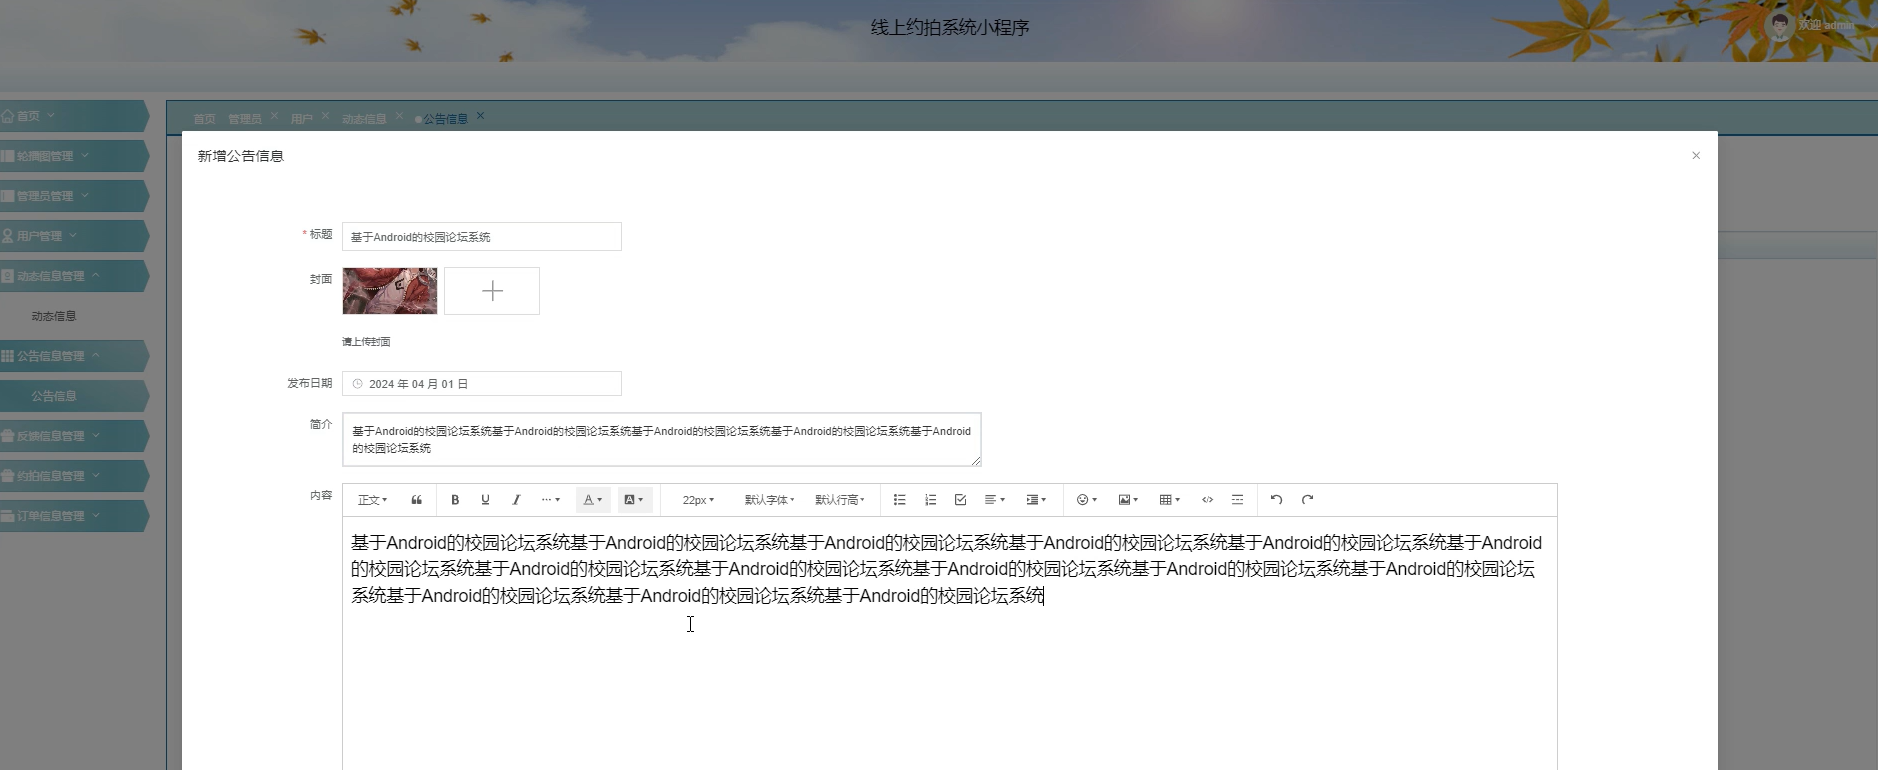Click the 标题 title input field
This screenshot has width=1878, height=770.
pyautogui.click(x=482, y=237)
